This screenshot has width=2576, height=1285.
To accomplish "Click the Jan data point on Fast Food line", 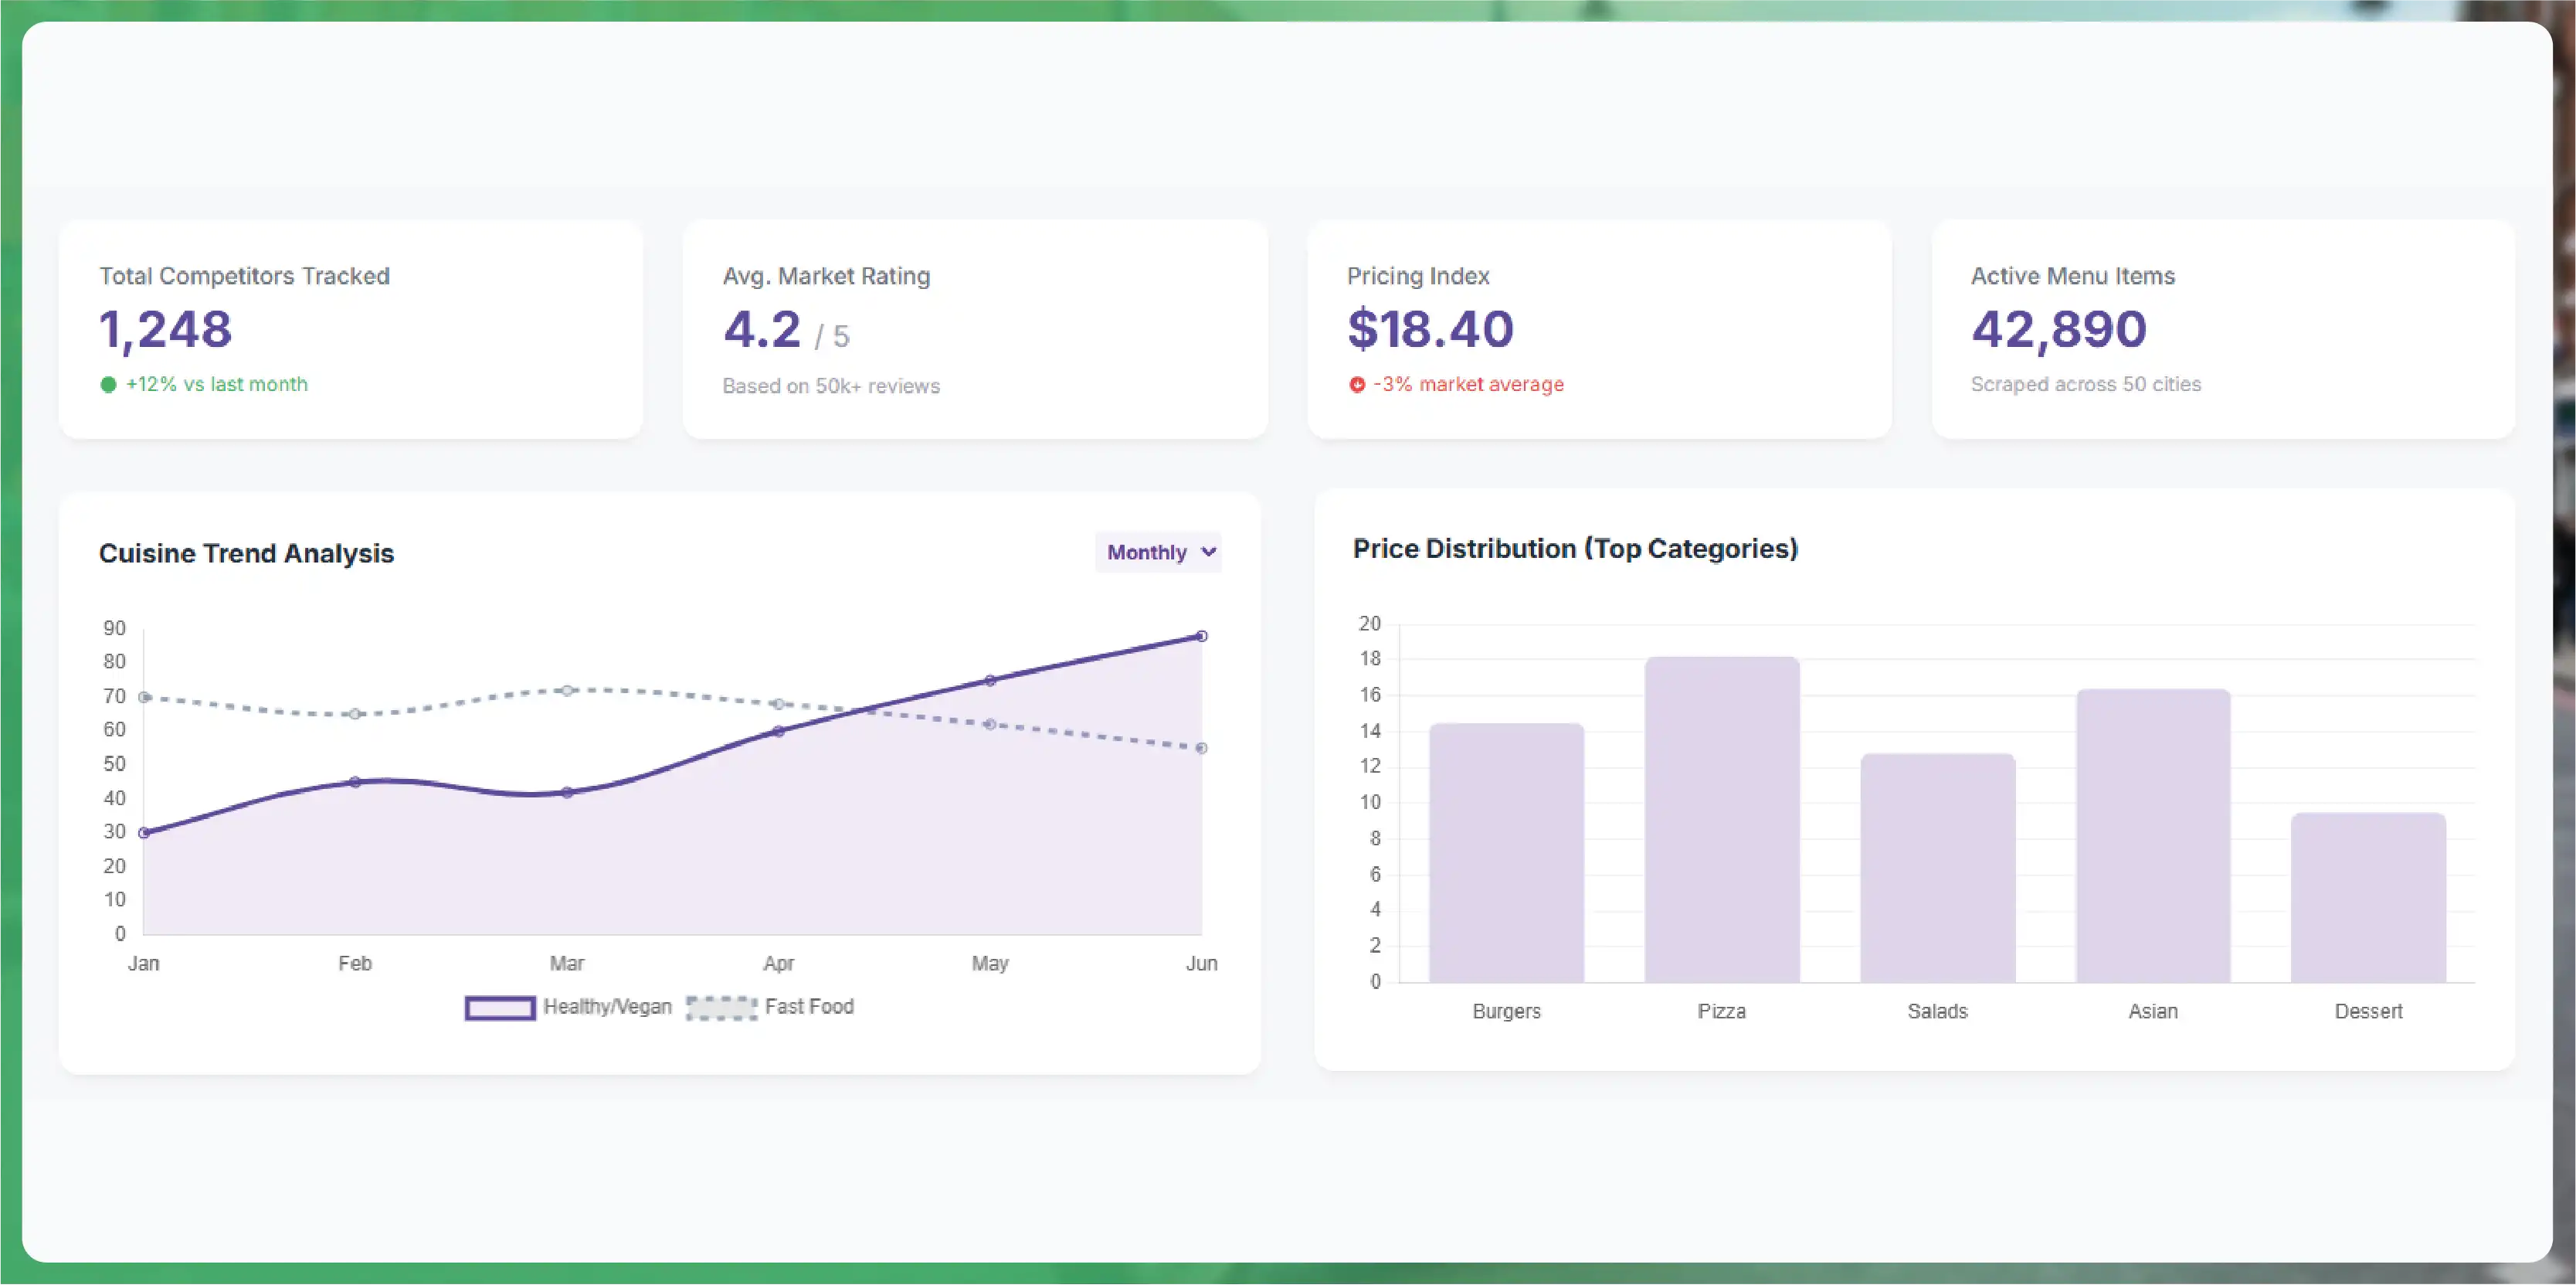I will point(144,697).
